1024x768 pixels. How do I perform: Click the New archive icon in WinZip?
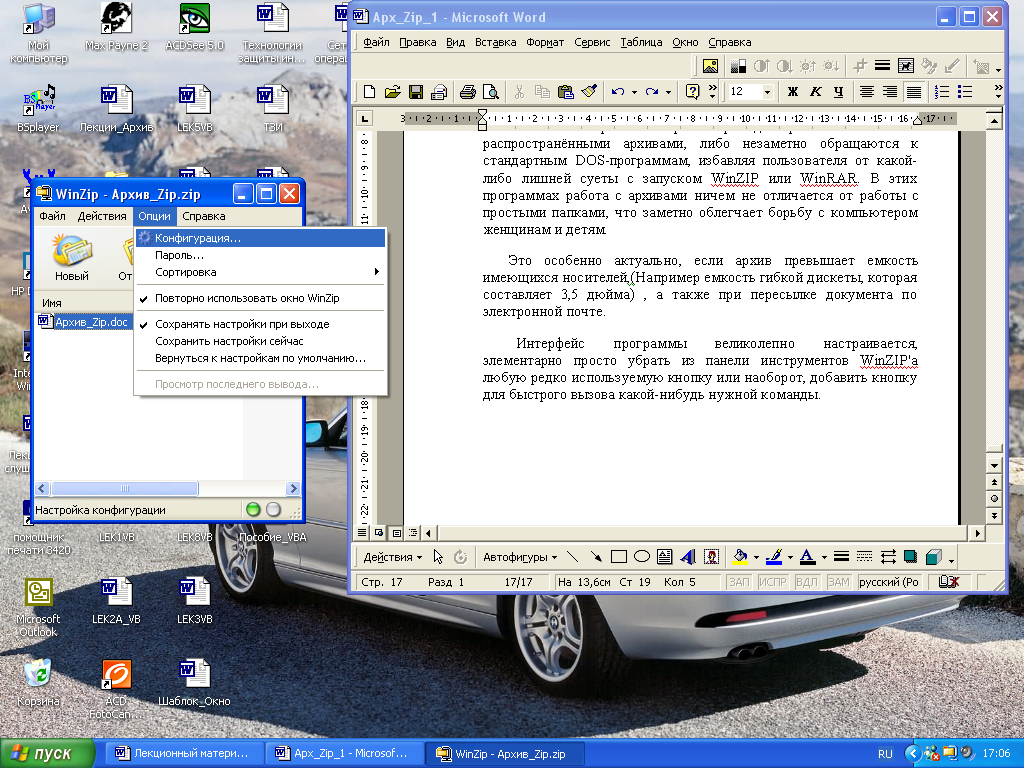72,257
